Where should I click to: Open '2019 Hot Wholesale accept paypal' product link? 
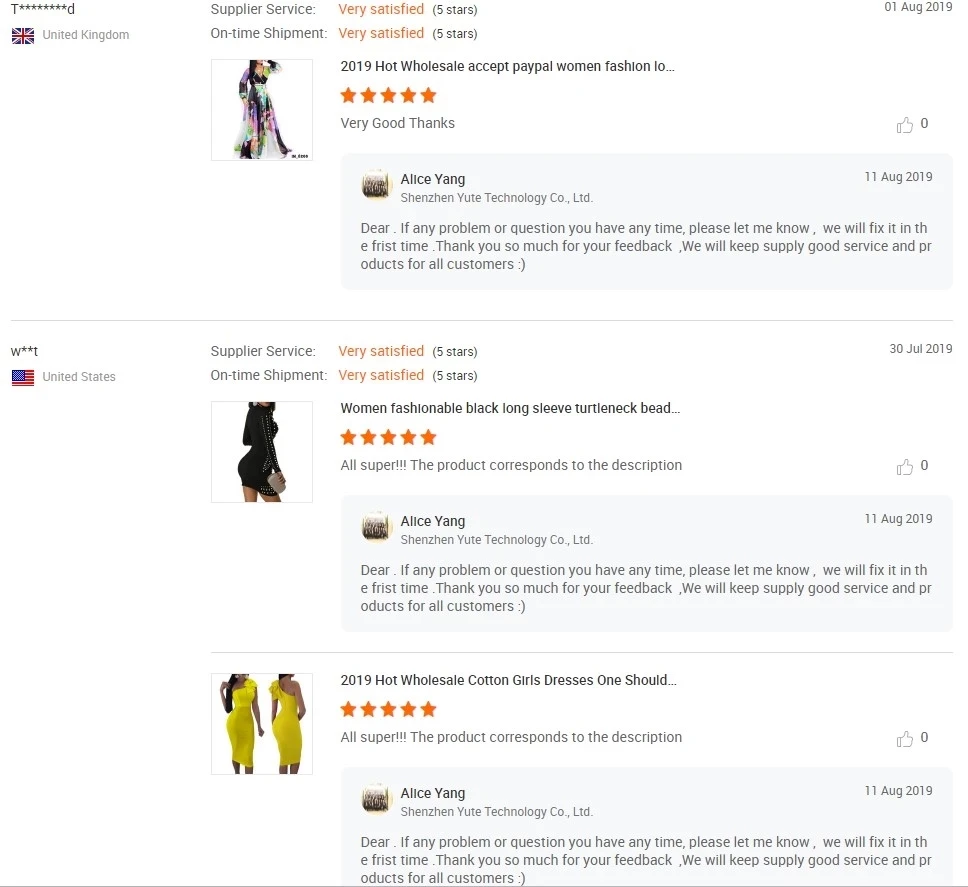(507, 66)
